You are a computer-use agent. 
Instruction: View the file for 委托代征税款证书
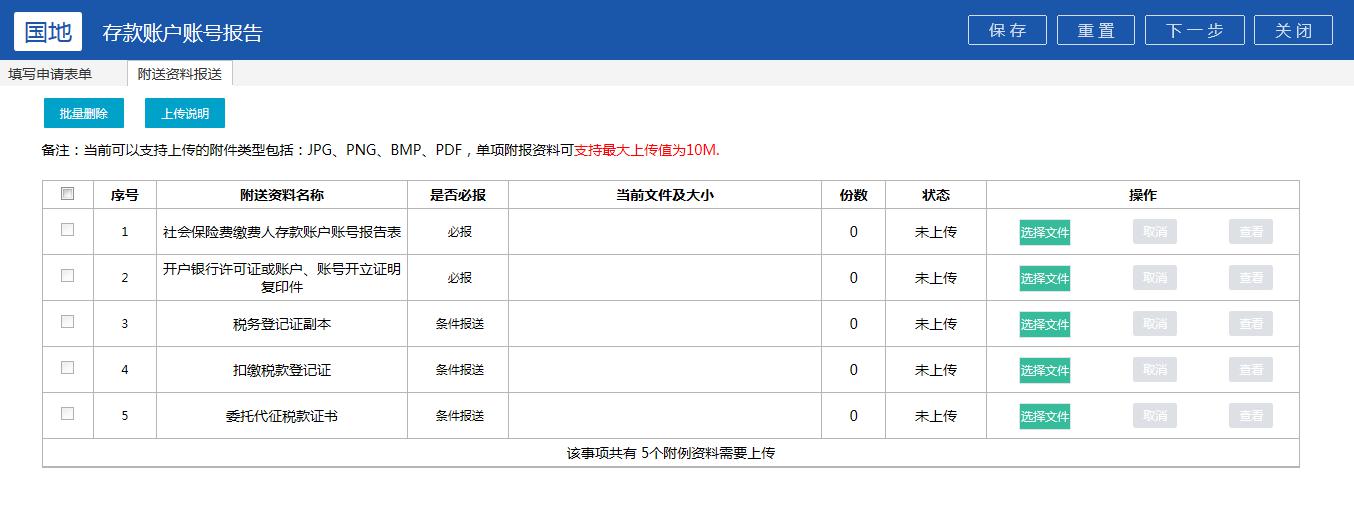tap(1251, 416)
